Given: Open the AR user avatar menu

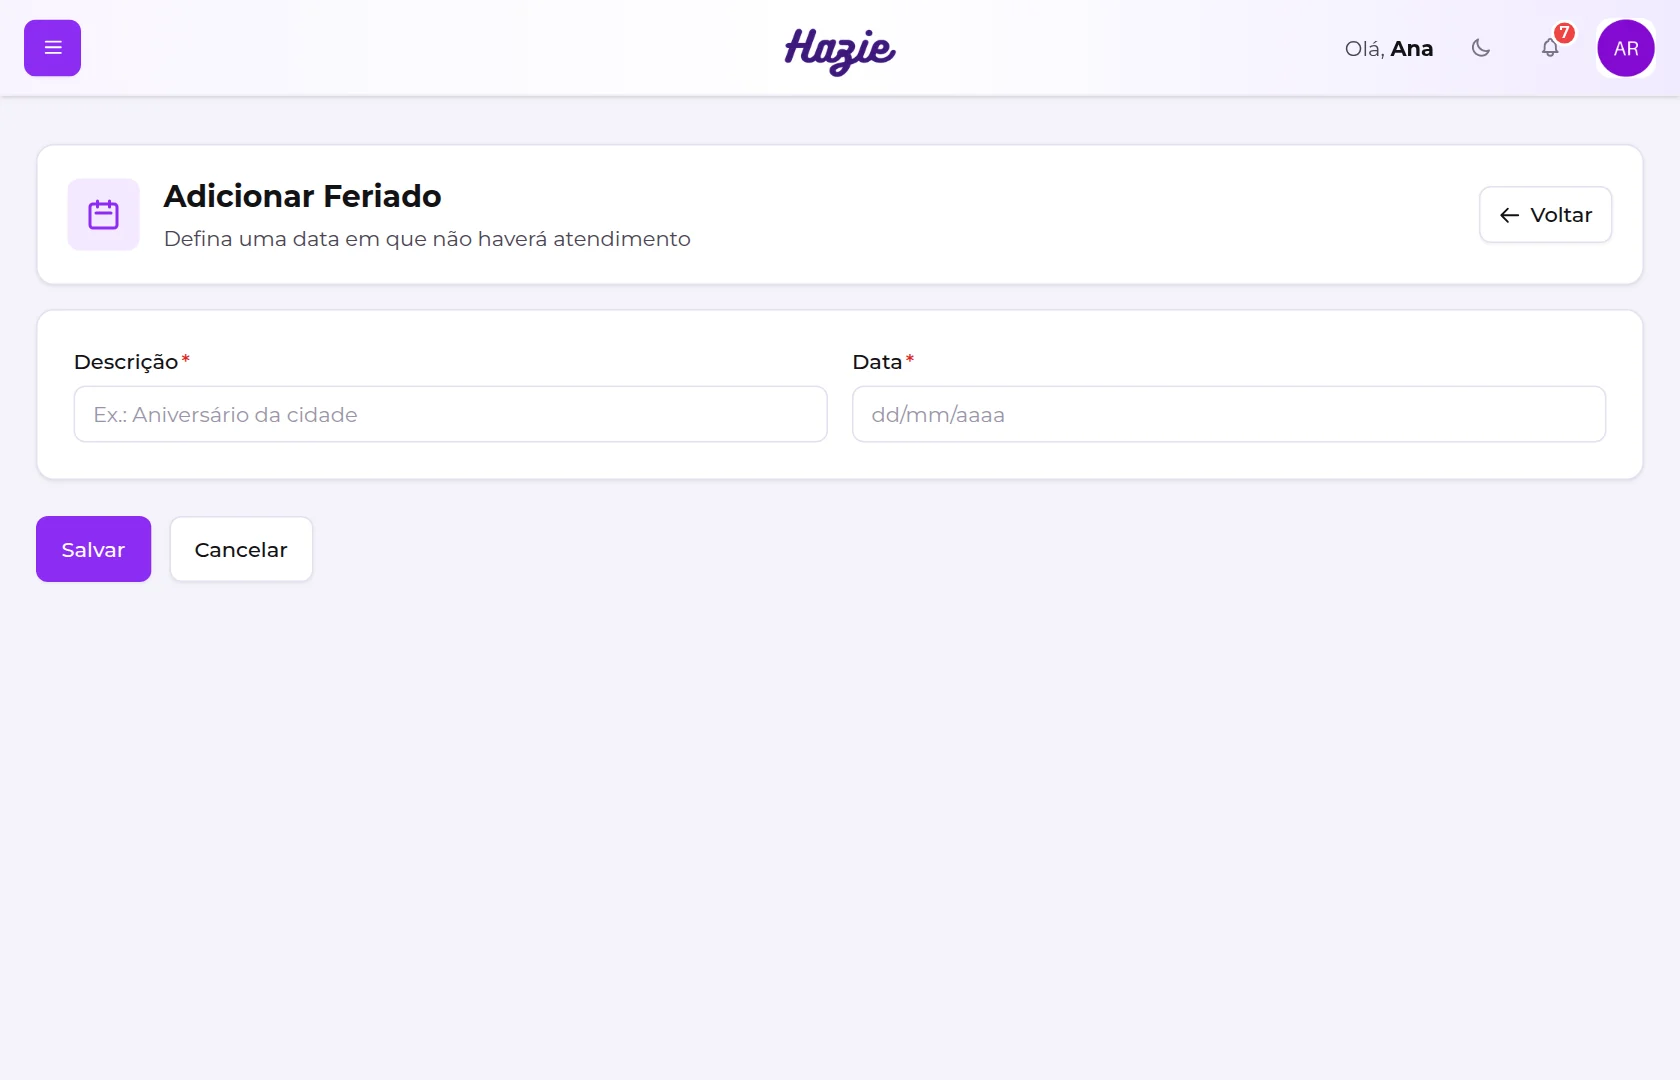Looking at the screenshot, I should point(1626,48).
